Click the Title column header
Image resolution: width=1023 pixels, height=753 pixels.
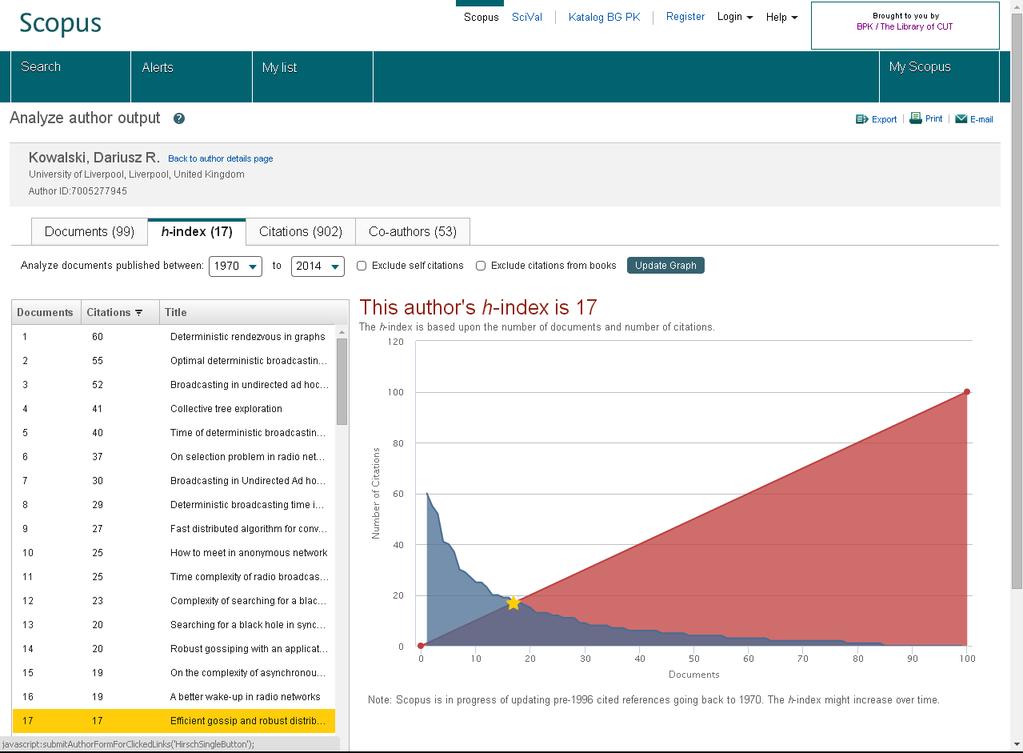click(176, 313)
